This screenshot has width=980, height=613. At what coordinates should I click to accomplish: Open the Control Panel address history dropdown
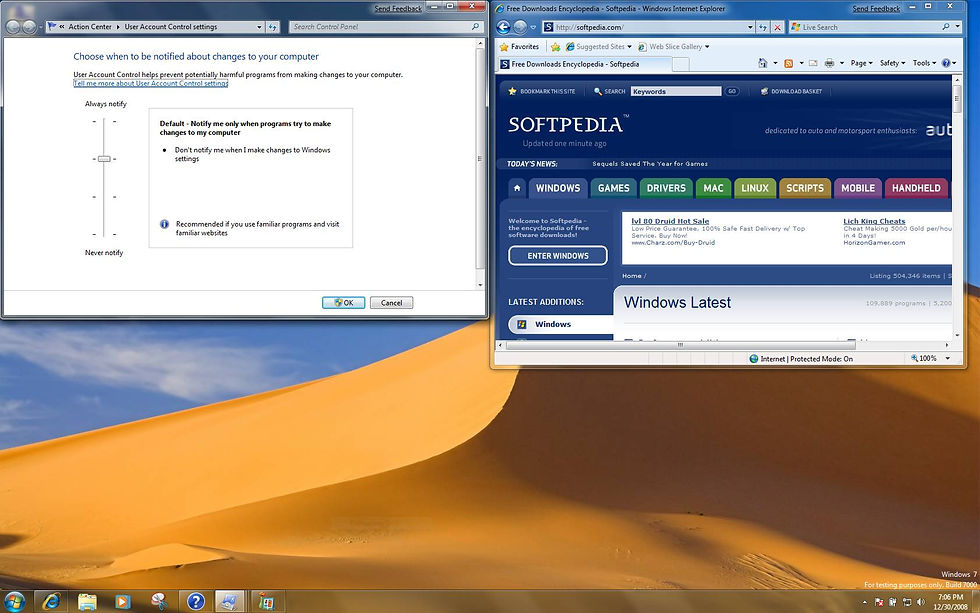(259, 27)
